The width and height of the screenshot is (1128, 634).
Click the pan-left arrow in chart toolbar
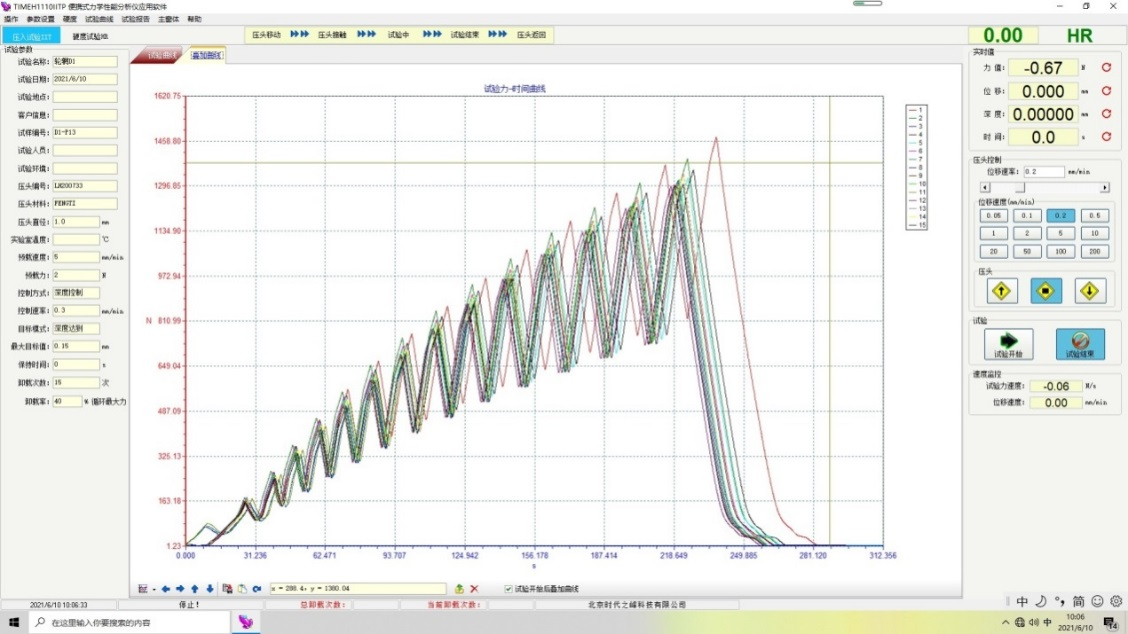click(166, 589)
